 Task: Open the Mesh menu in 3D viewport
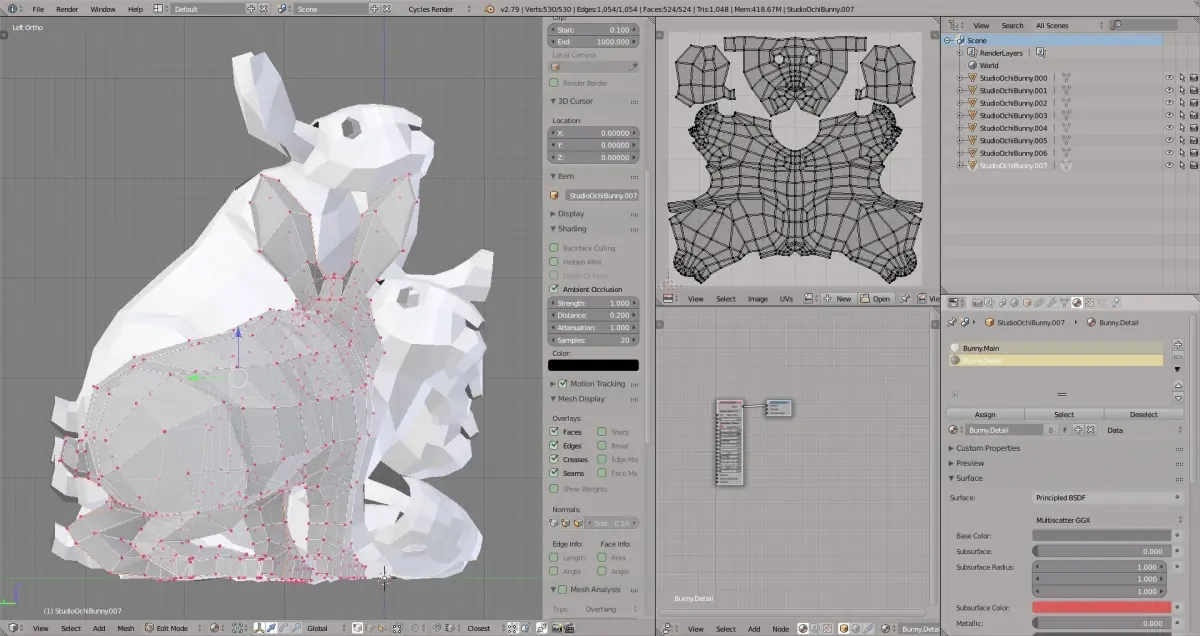coord(126,628)
